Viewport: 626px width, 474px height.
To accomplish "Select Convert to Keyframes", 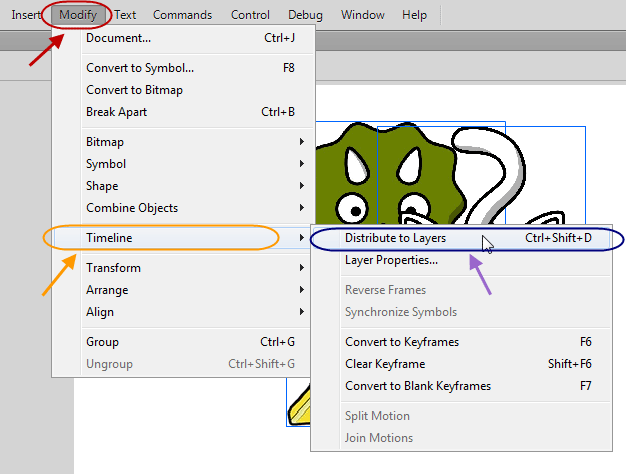I will coord(461,342).
